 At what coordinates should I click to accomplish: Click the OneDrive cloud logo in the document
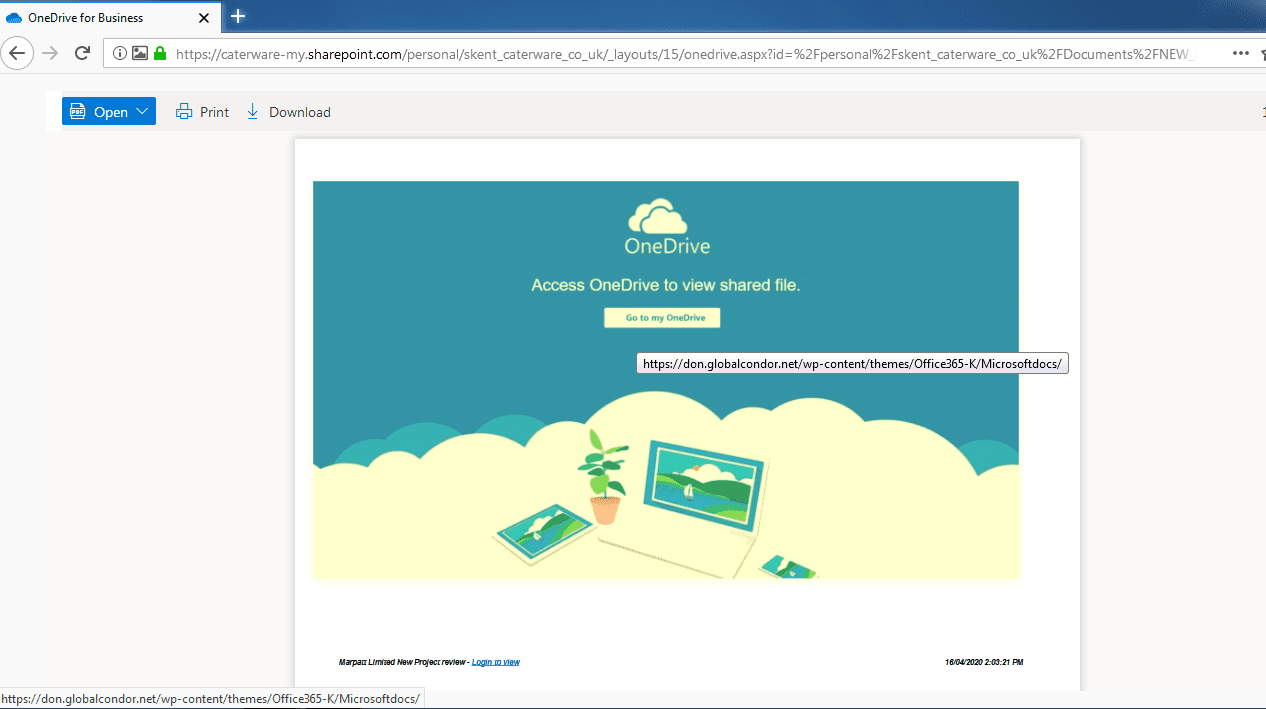pos(658,217)
